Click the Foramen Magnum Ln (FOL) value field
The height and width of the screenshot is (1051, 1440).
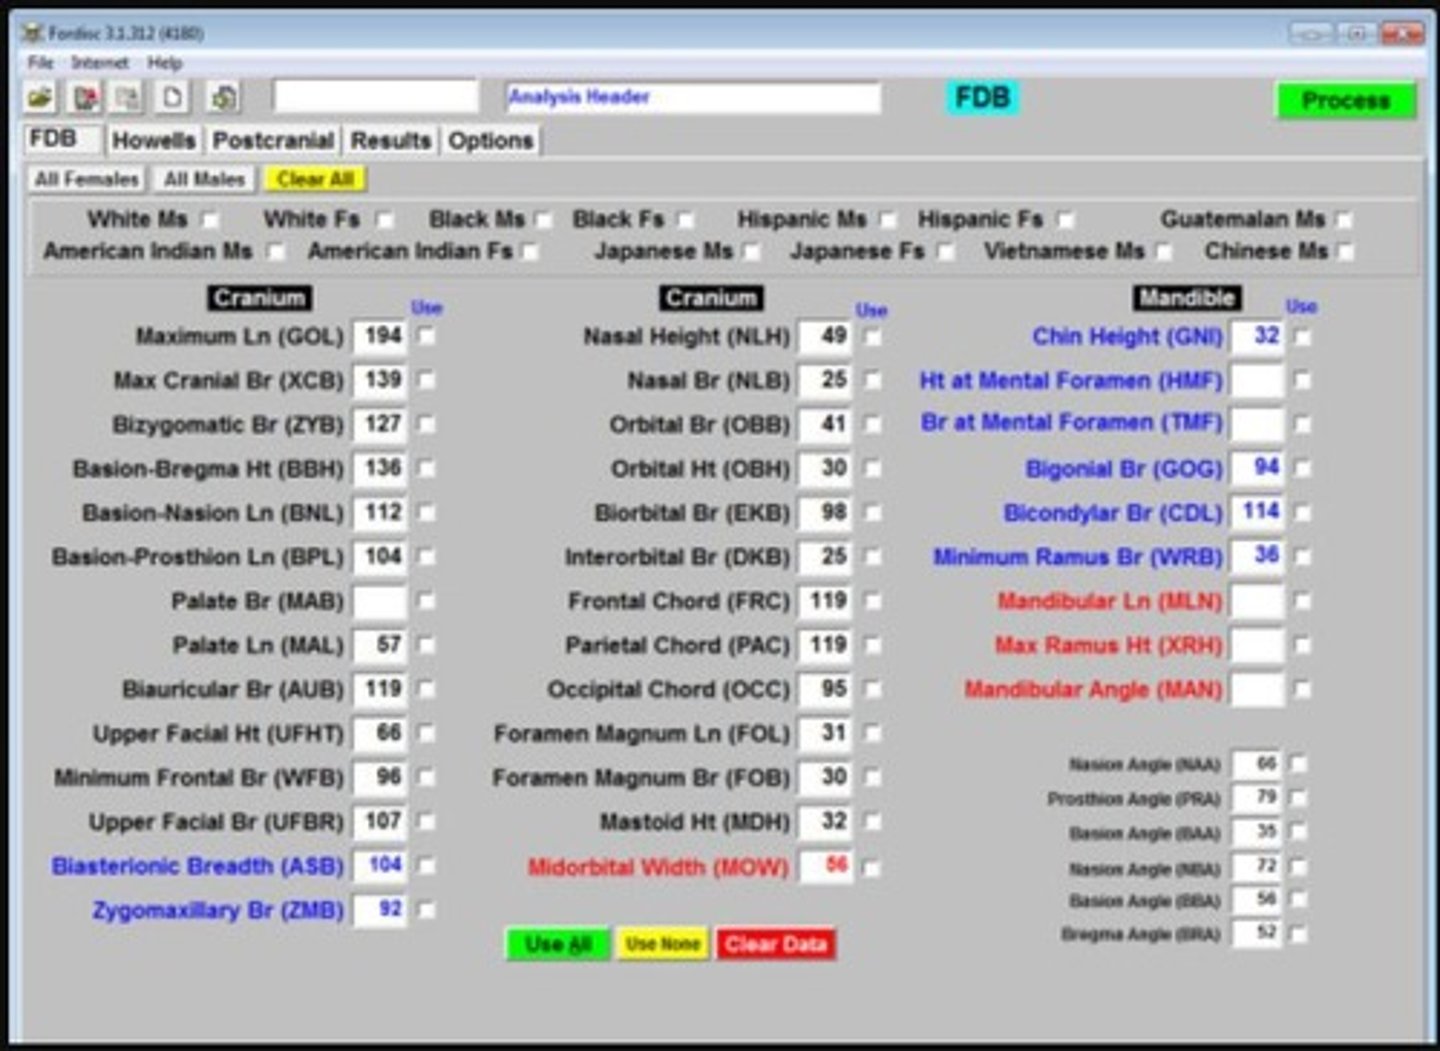825,734
